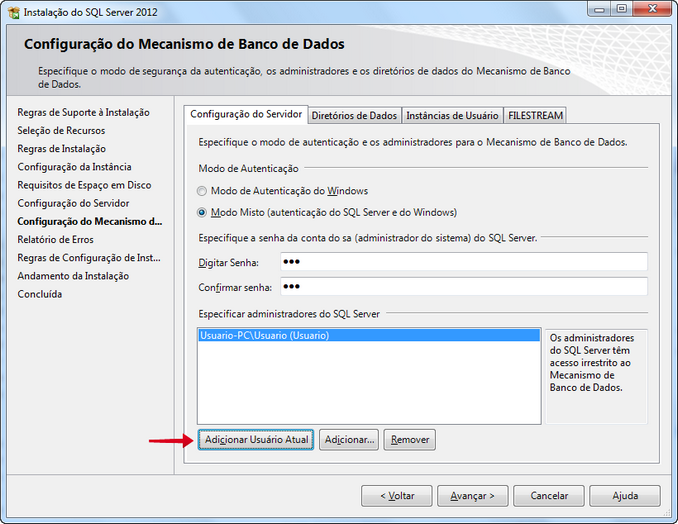
Task: Click the SQL Server installer title bar icon
Action: point(14,13)
